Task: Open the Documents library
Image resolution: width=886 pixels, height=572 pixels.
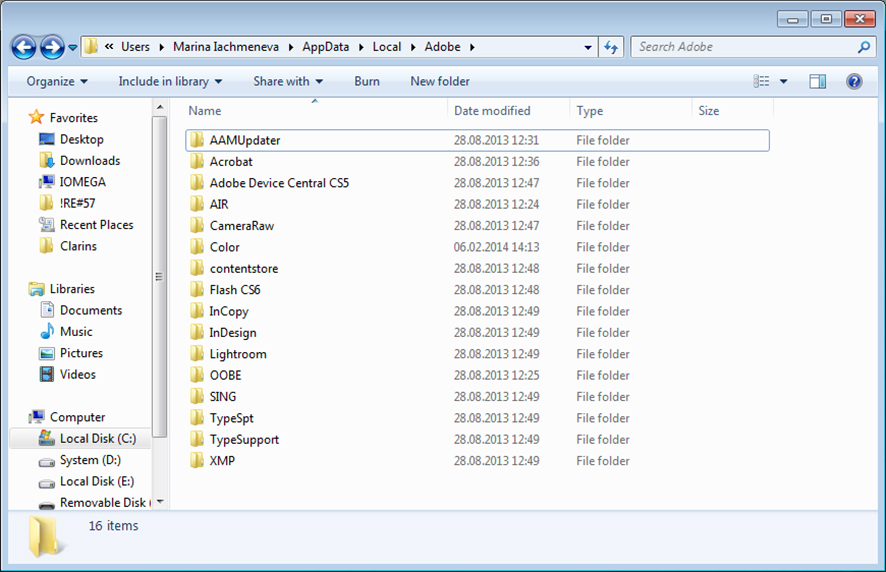Action: (x=91, y=310)
